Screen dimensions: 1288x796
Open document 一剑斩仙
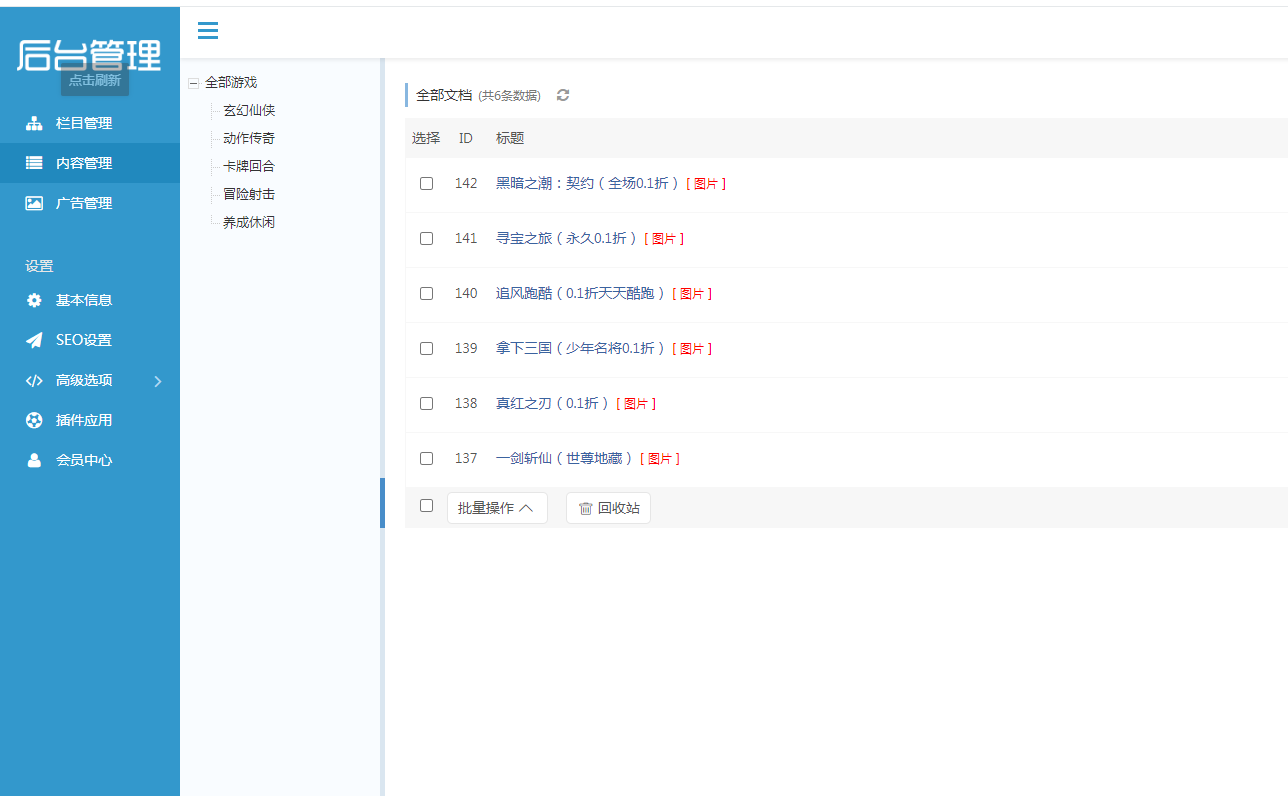point(565,458)
